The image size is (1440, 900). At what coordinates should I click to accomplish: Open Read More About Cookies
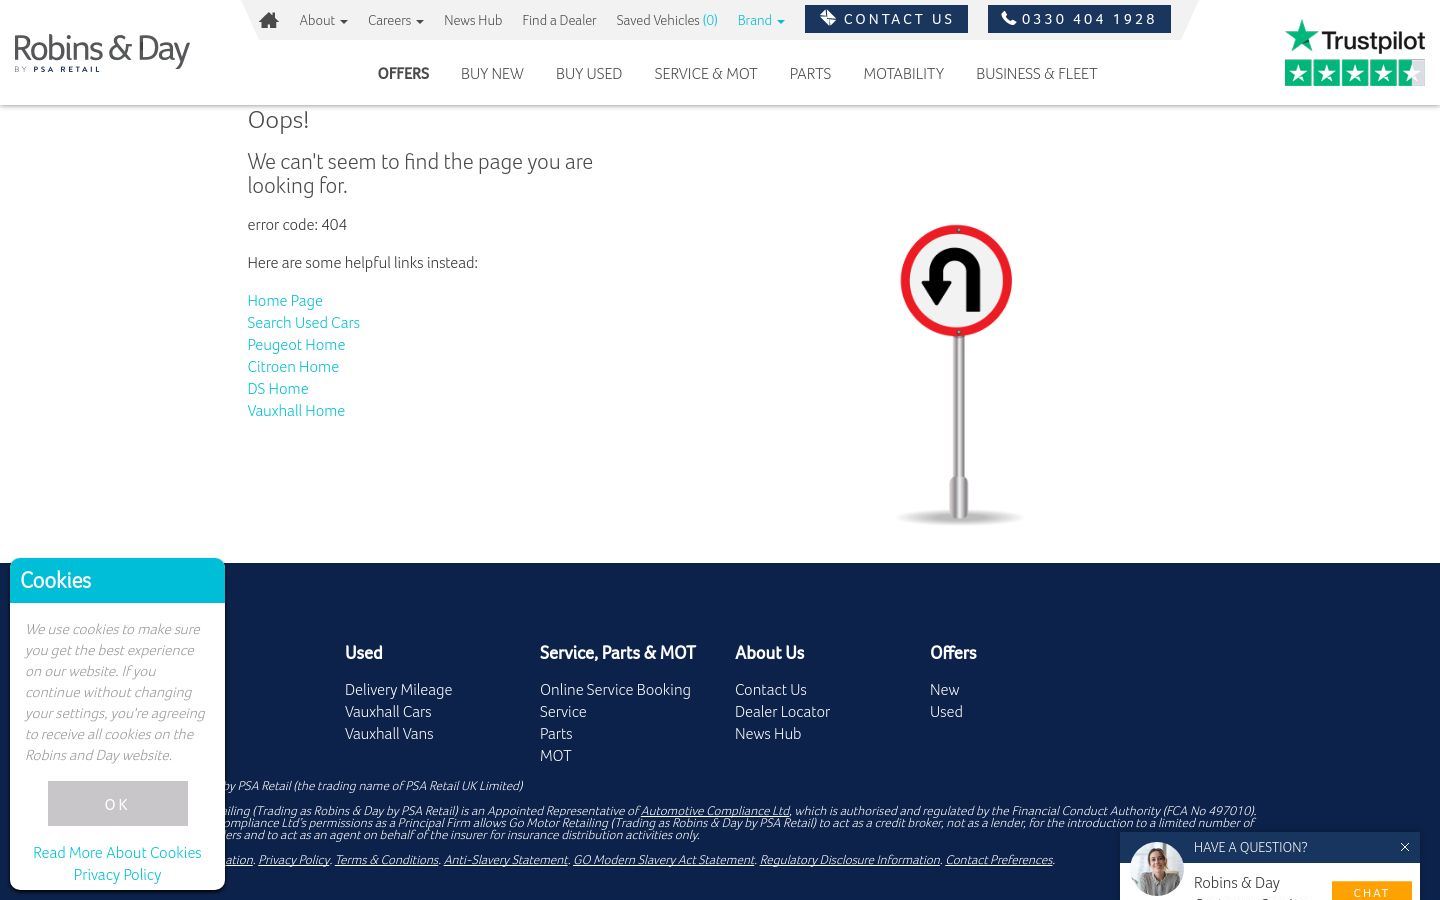[x=117, y=853]
